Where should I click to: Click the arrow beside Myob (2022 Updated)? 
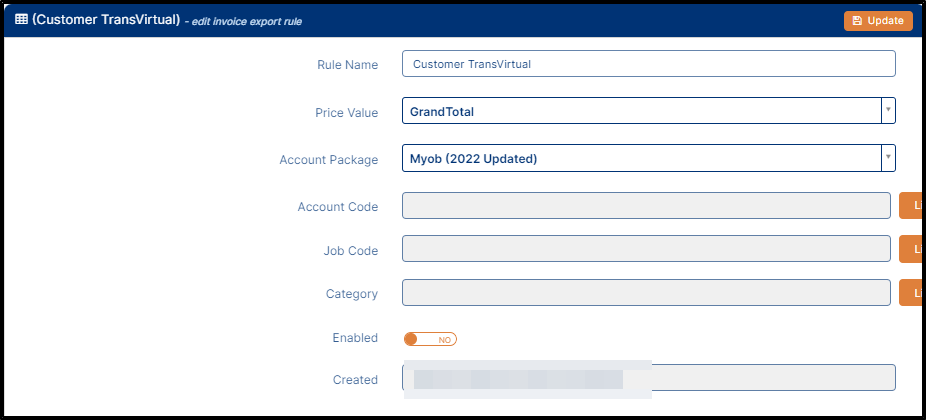point(888,158)
